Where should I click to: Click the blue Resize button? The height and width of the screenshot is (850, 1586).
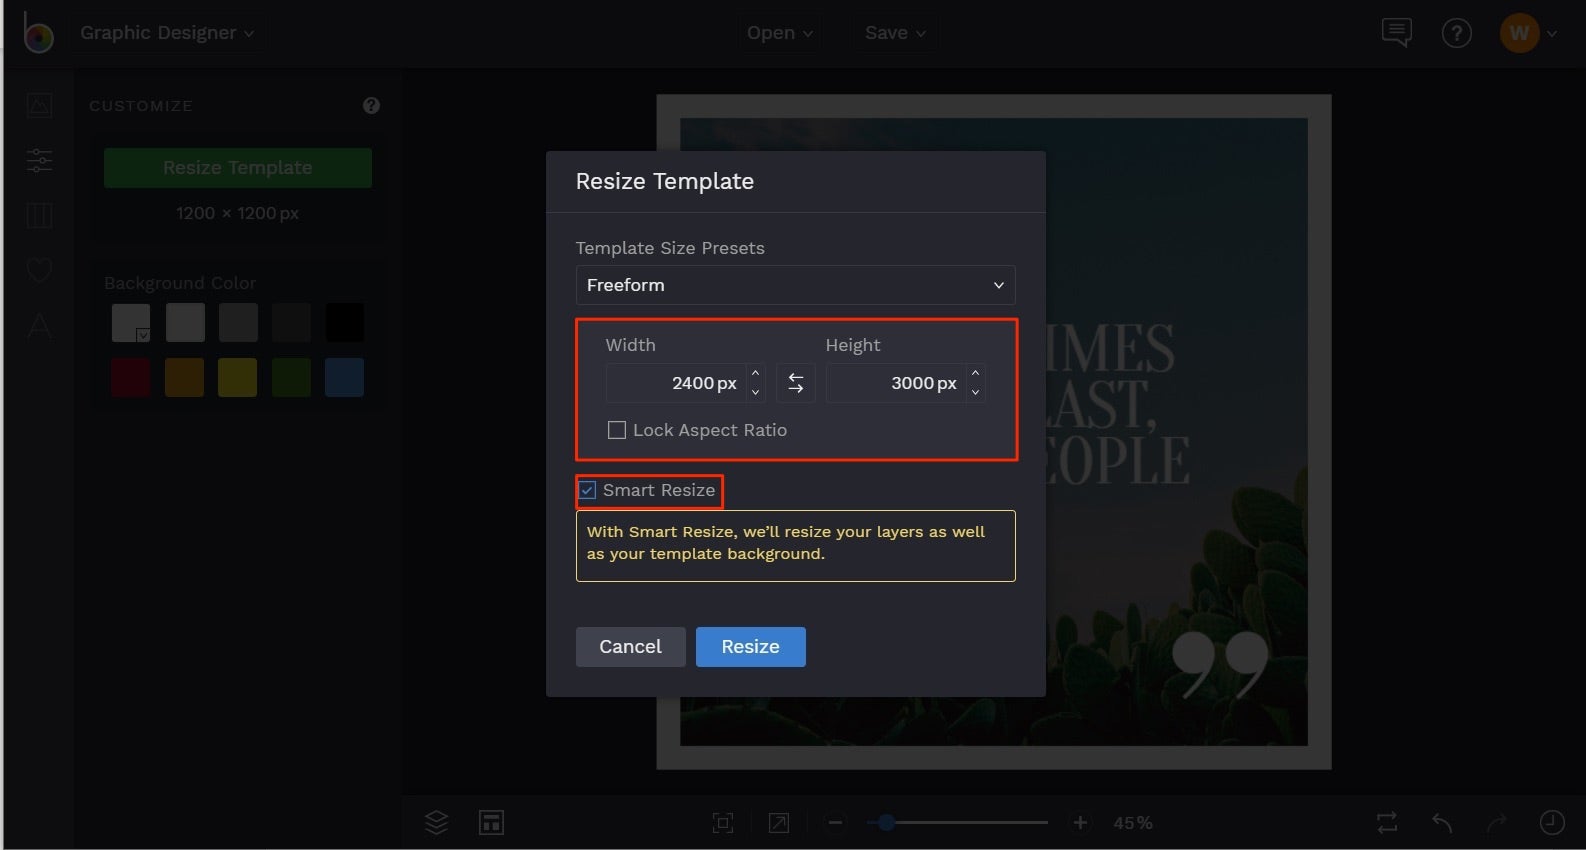[750, 647]
